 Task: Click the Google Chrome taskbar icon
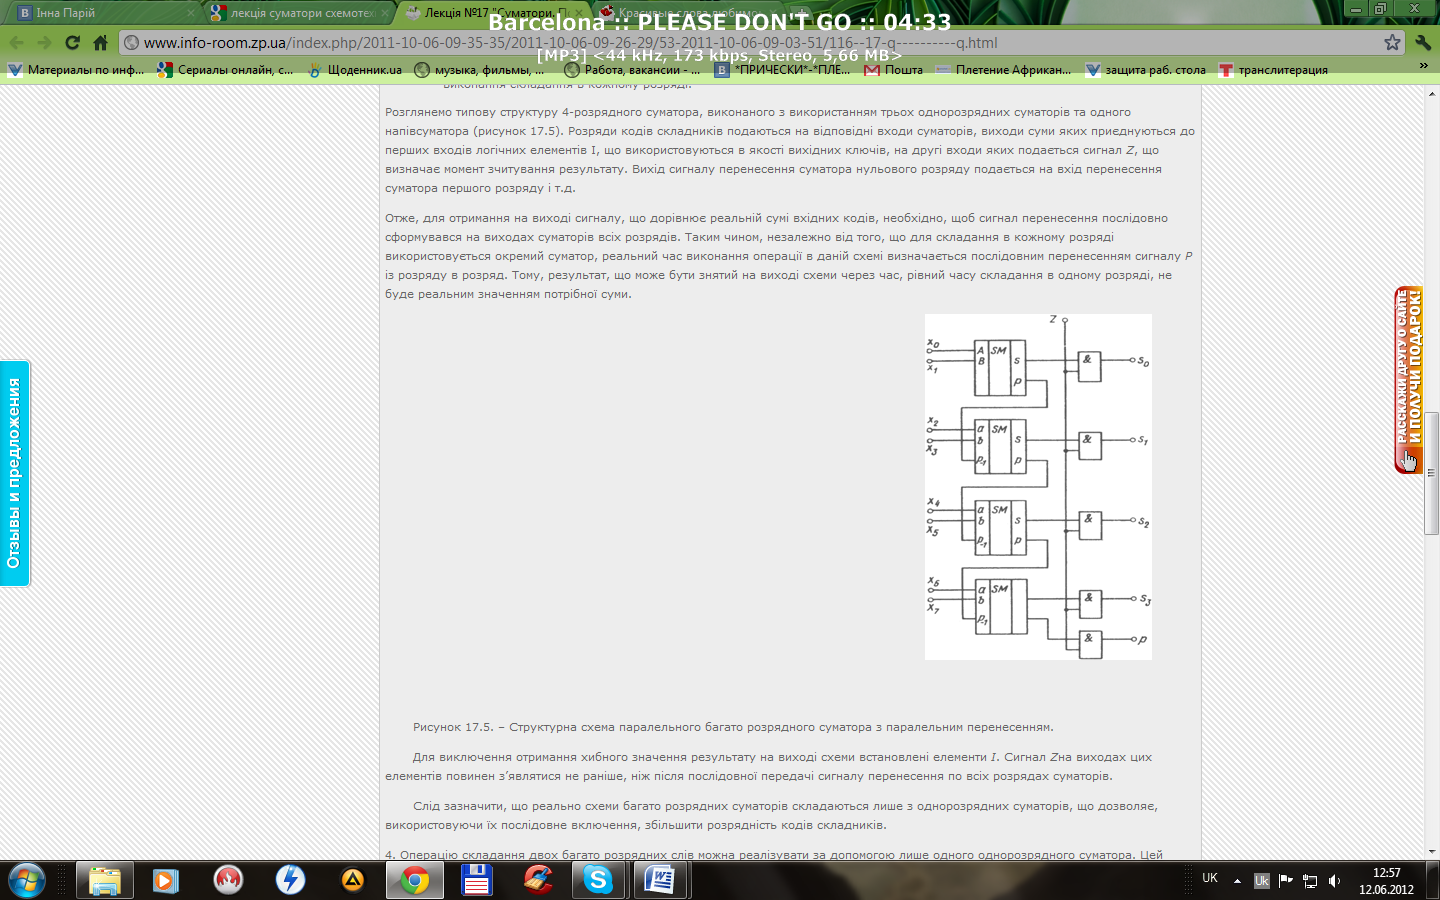(x=414, y=881)
